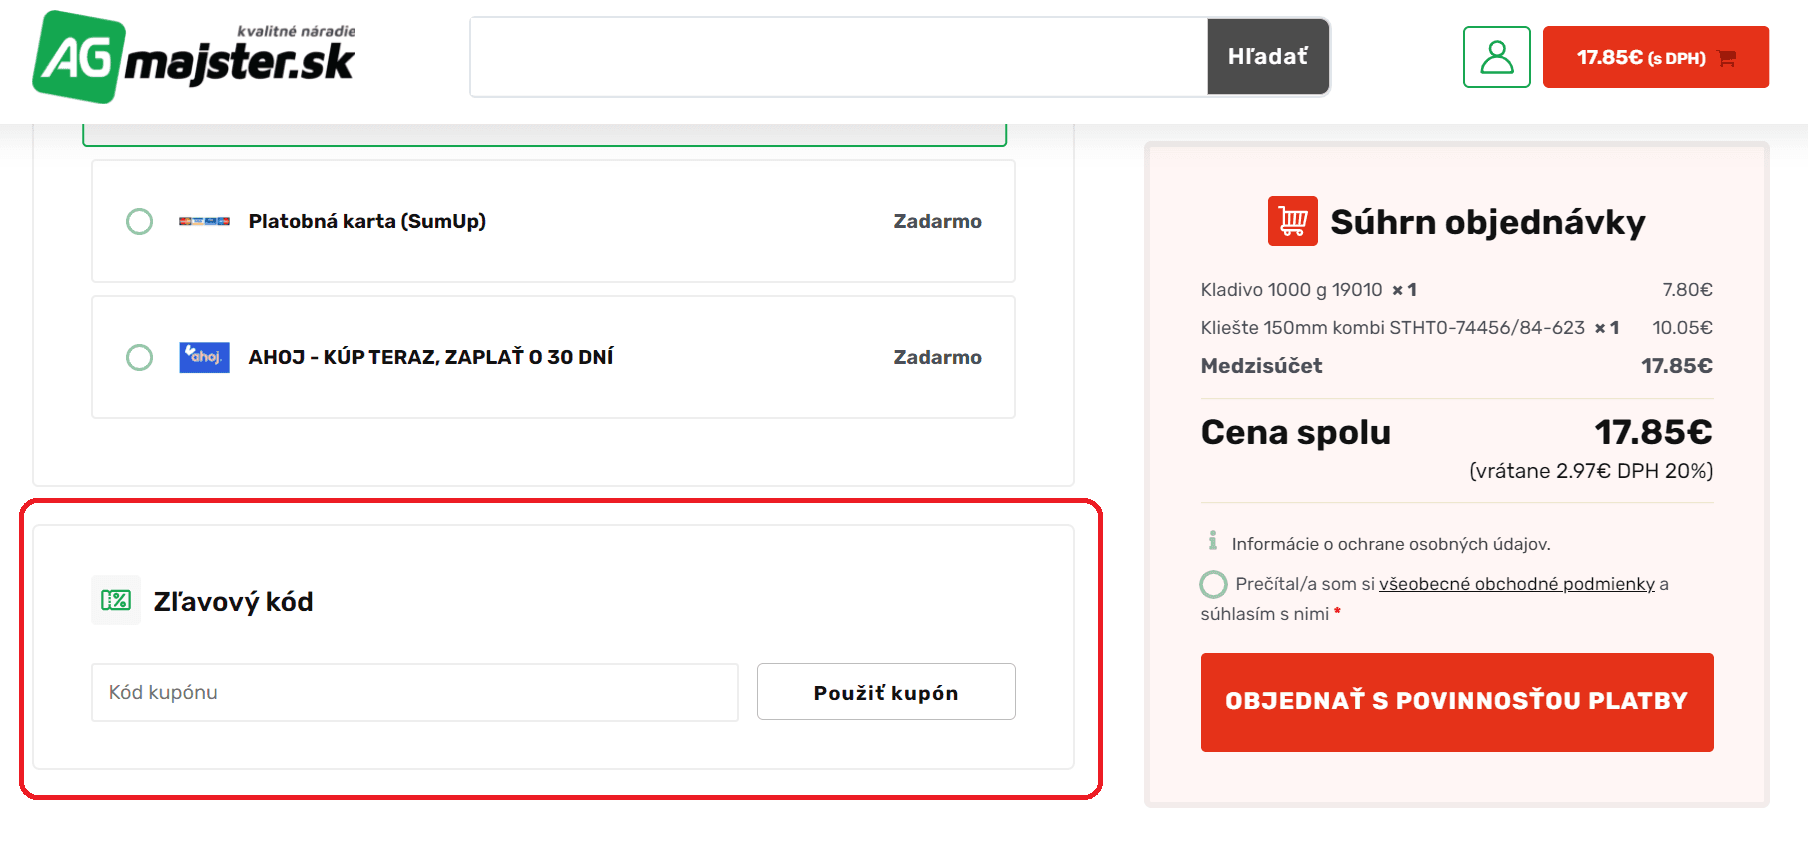Focus the search input field

[839, 57]
